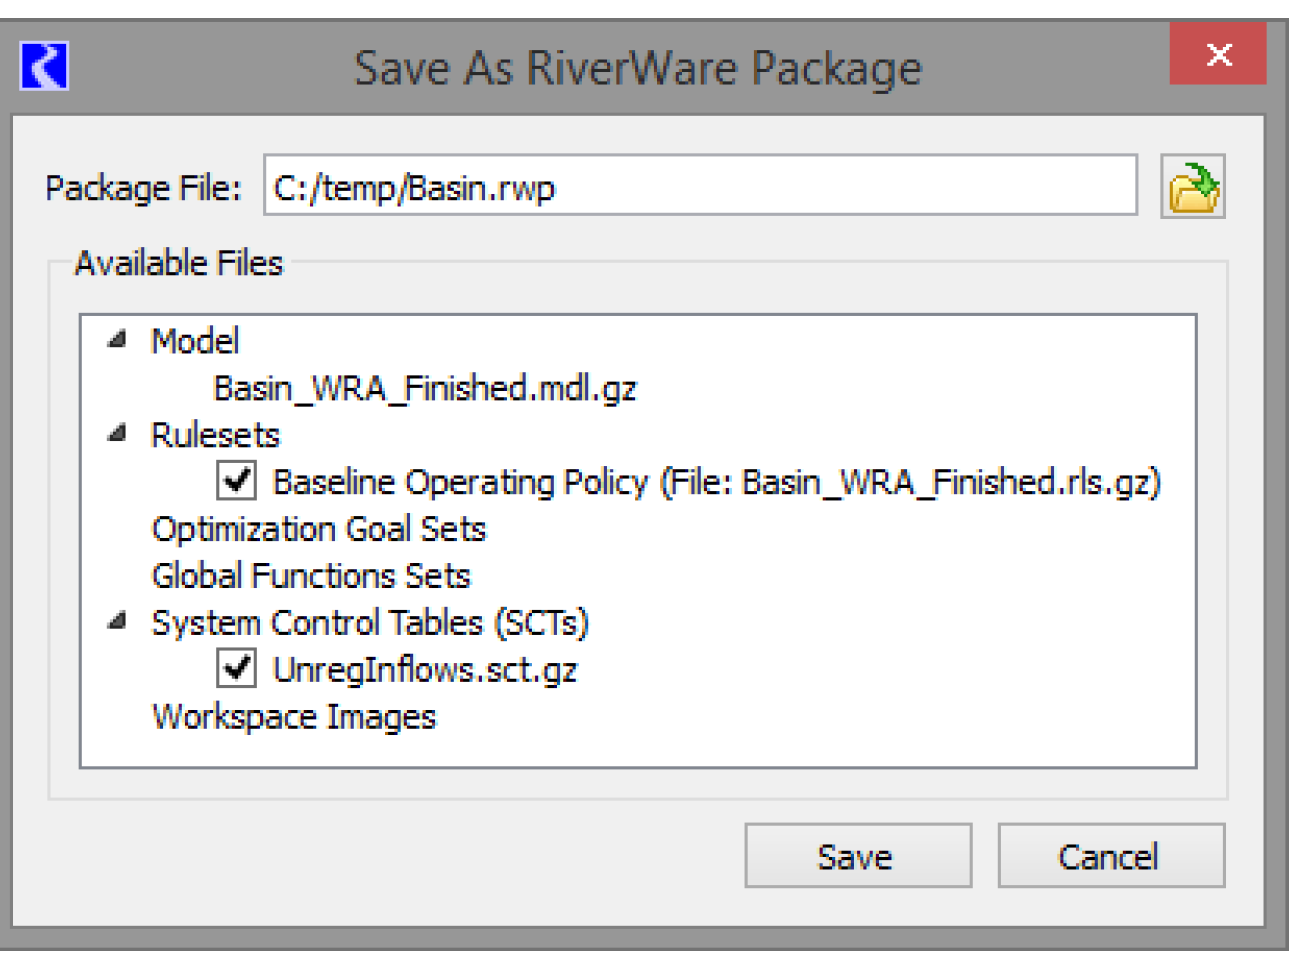
Task: Close the Save As RiverWare Package dialog
Action: (x=1217, y=55)
